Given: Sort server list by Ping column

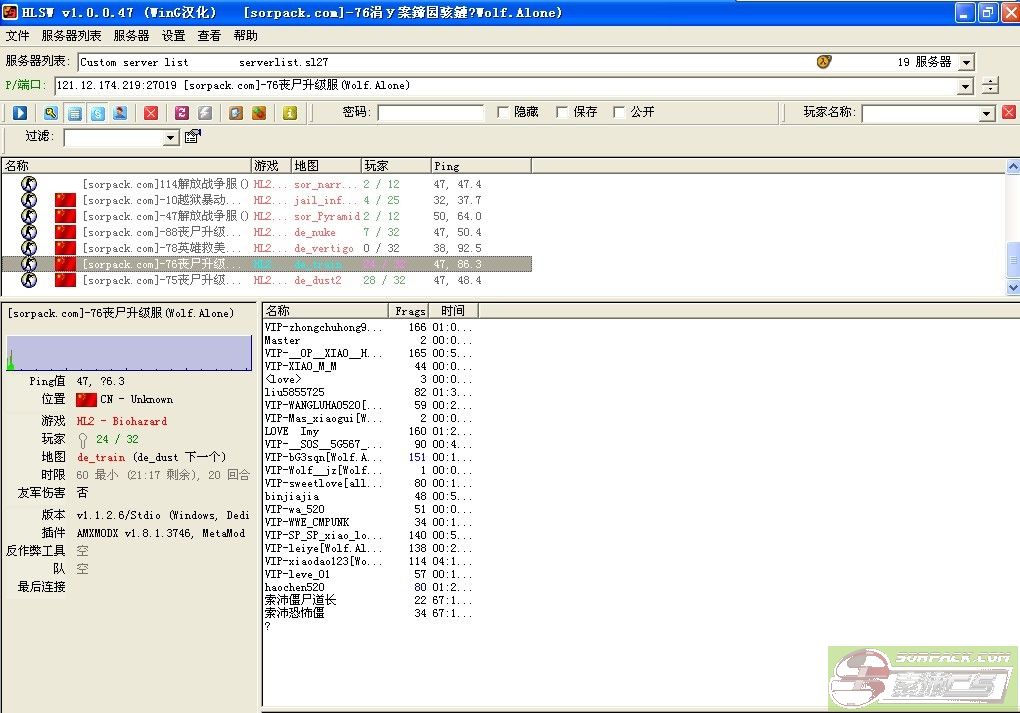Looking at the screenshot, I should [x=481, y=166].
